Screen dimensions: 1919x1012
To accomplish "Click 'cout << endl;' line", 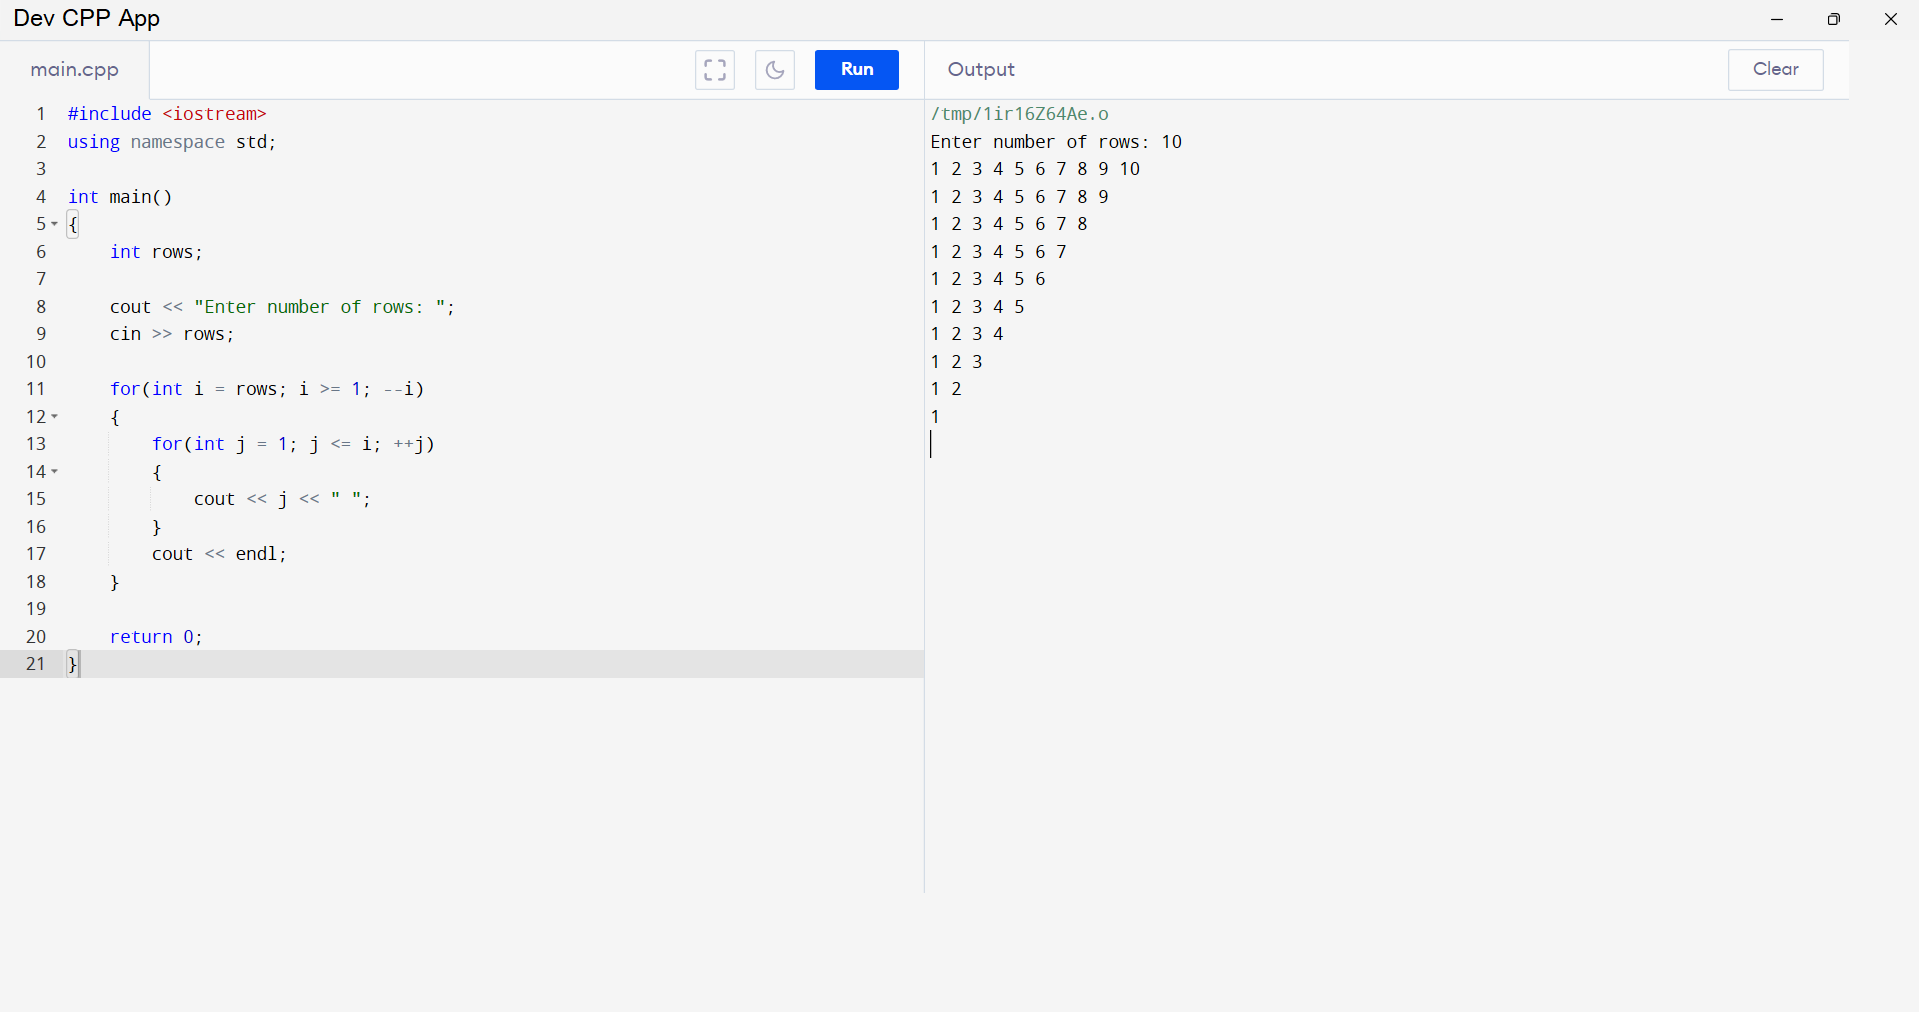I will (x=219, y=554).
